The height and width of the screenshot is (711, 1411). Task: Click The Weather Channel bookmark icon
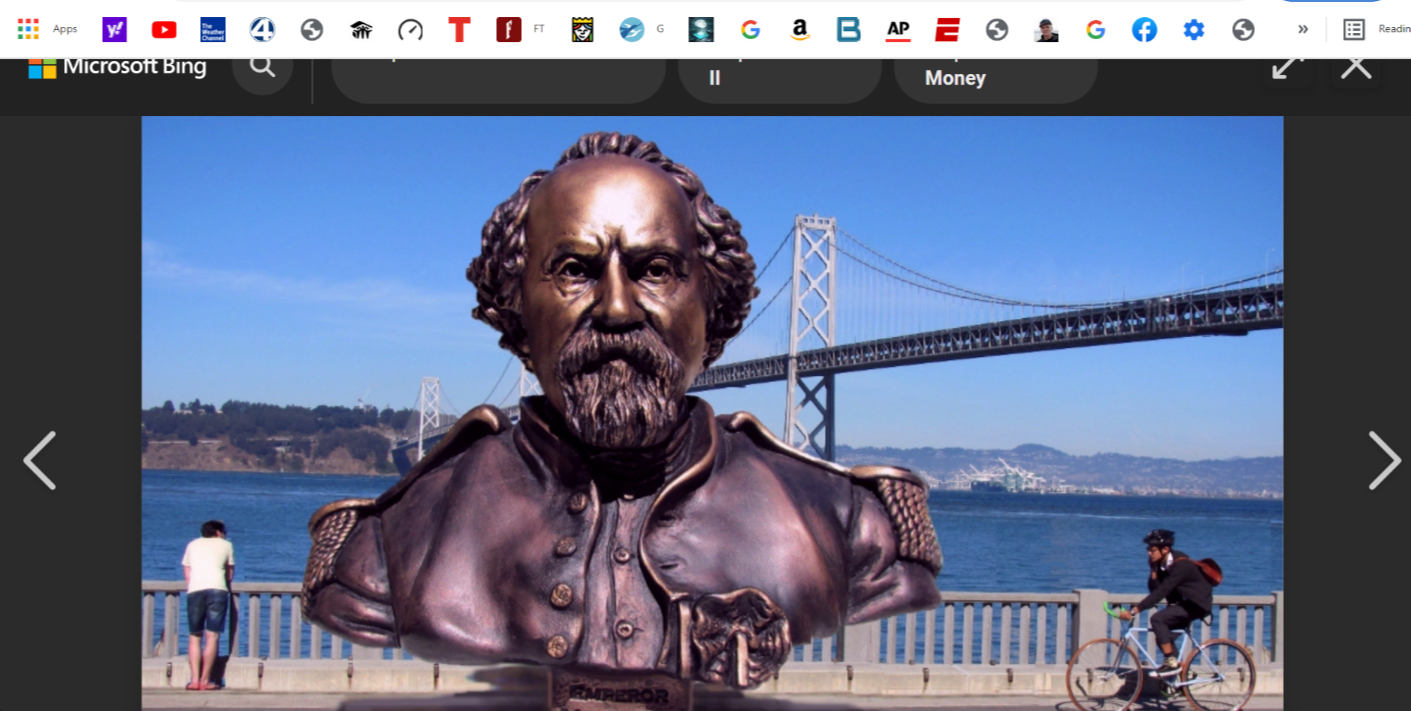pyautogui.click(x=213, y=30)
